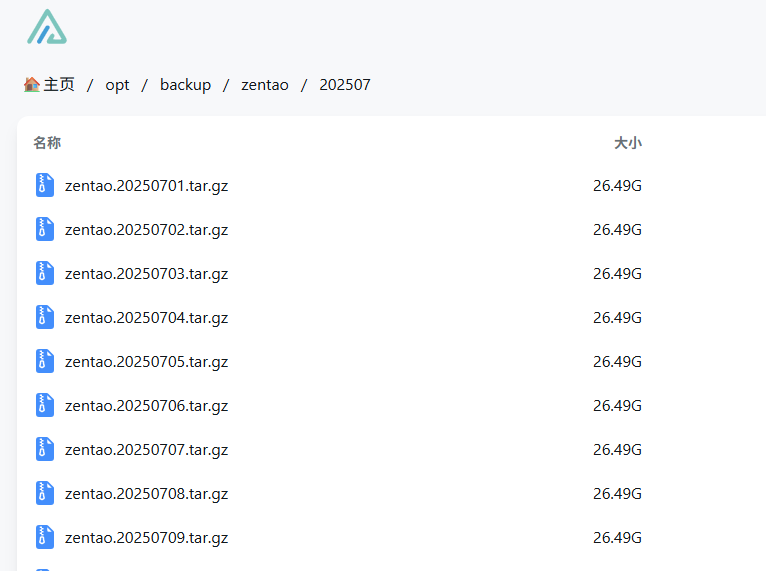Screen dimensions: 766x571
Task: Click archive icon for zentao.20250701.tar.gz
Action: (x=44, y=185)
